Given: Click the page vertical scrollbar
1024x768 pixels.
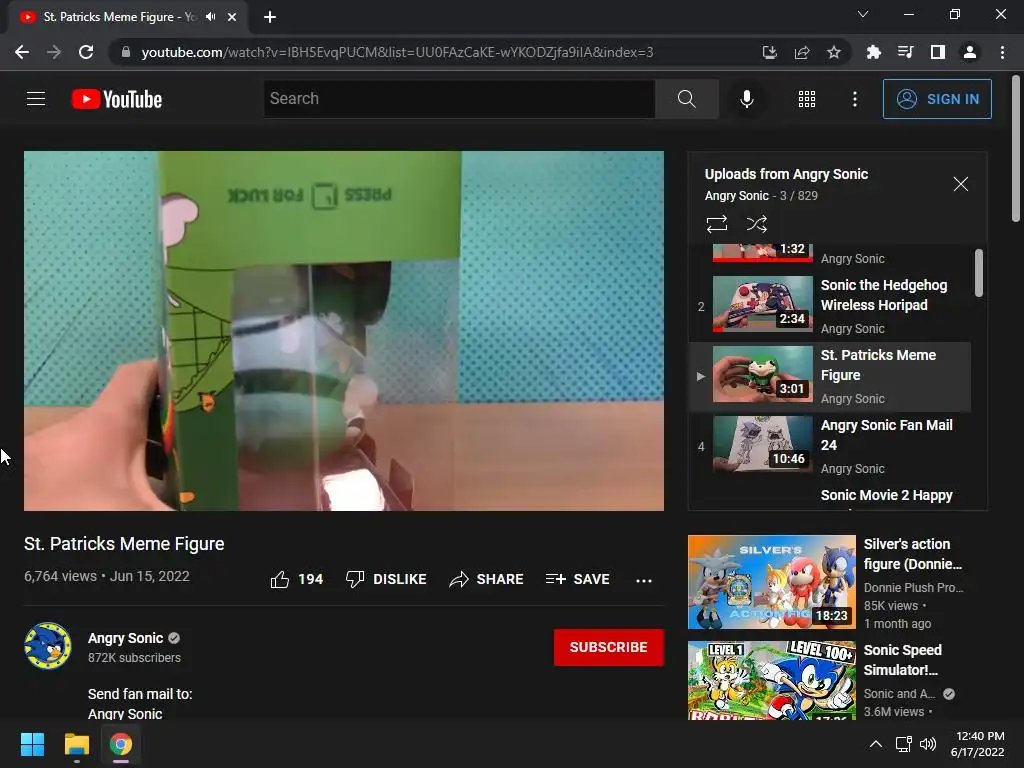Looking at the screenshot, I should pos(1016,148).
